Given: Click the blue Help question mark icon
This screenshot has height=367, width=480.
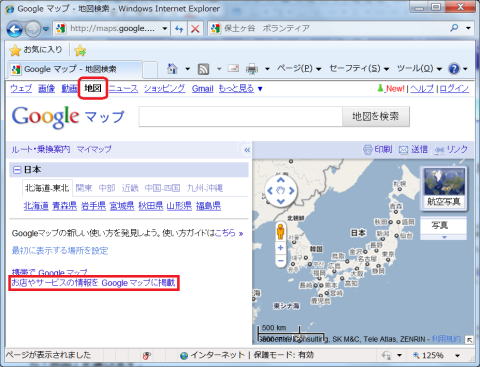Looking at the screenshot, I should [454, 69].
